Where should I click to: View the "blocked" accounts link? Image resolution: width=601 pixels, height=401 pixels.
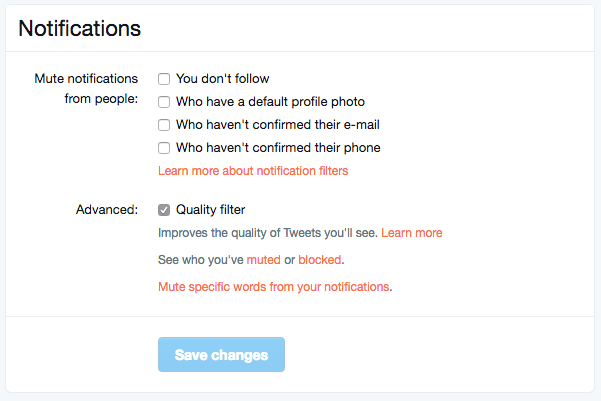[320, 260]
